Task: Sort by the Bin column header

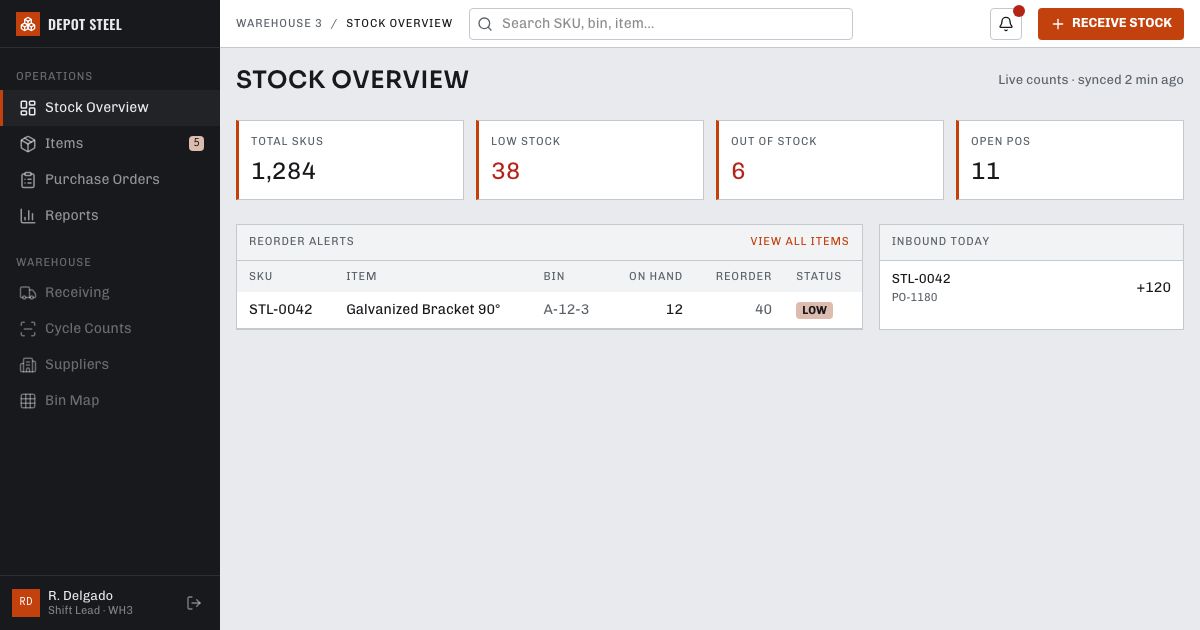Action: pos(554,277)
